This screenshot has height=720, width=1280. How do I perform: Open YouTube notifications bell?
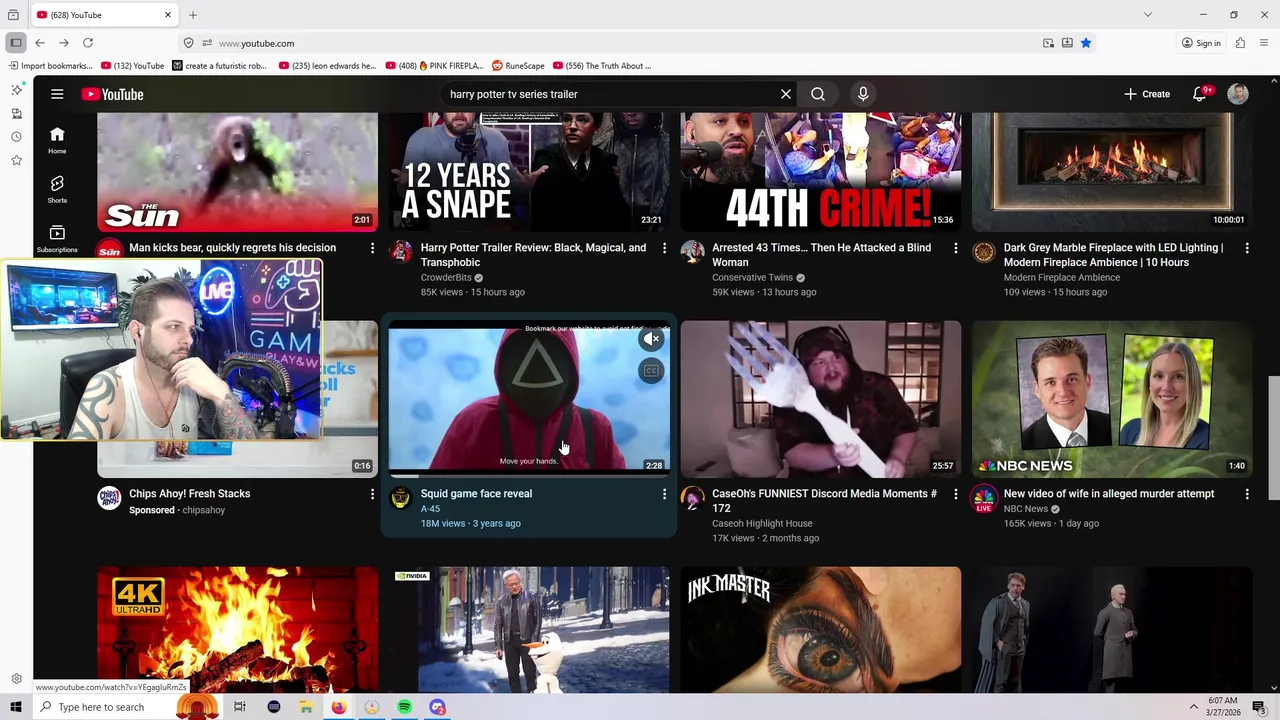(x=1200, y=94)
